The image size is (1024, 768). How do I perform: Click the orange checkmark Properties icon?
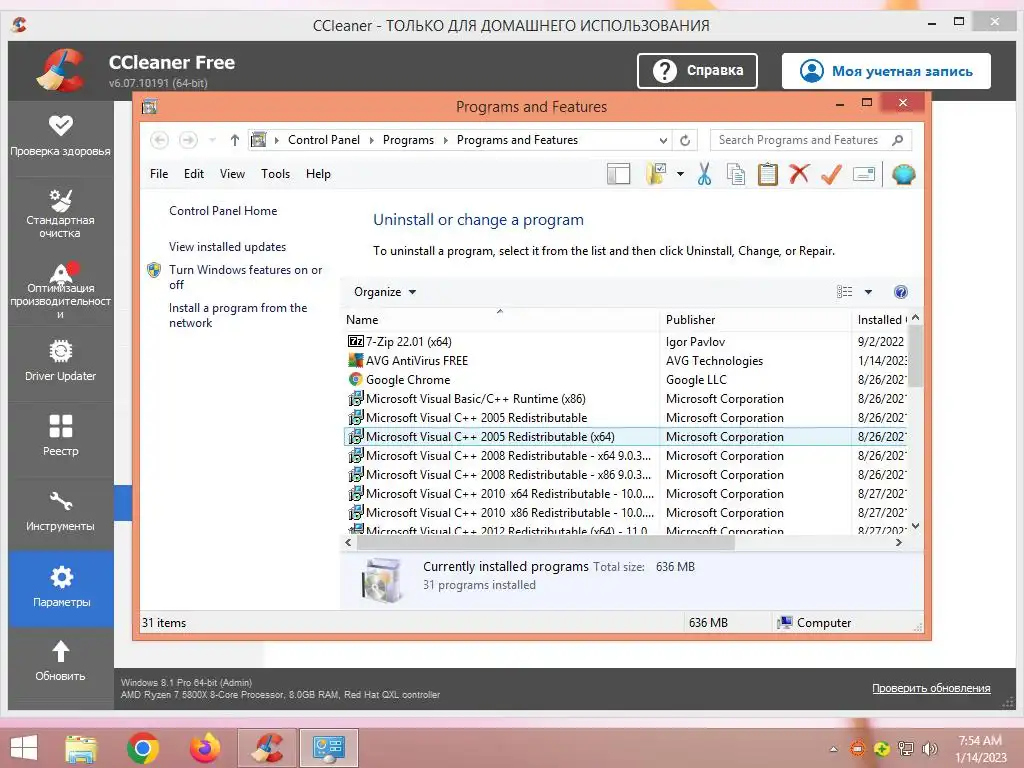click(x=831, y=174)
